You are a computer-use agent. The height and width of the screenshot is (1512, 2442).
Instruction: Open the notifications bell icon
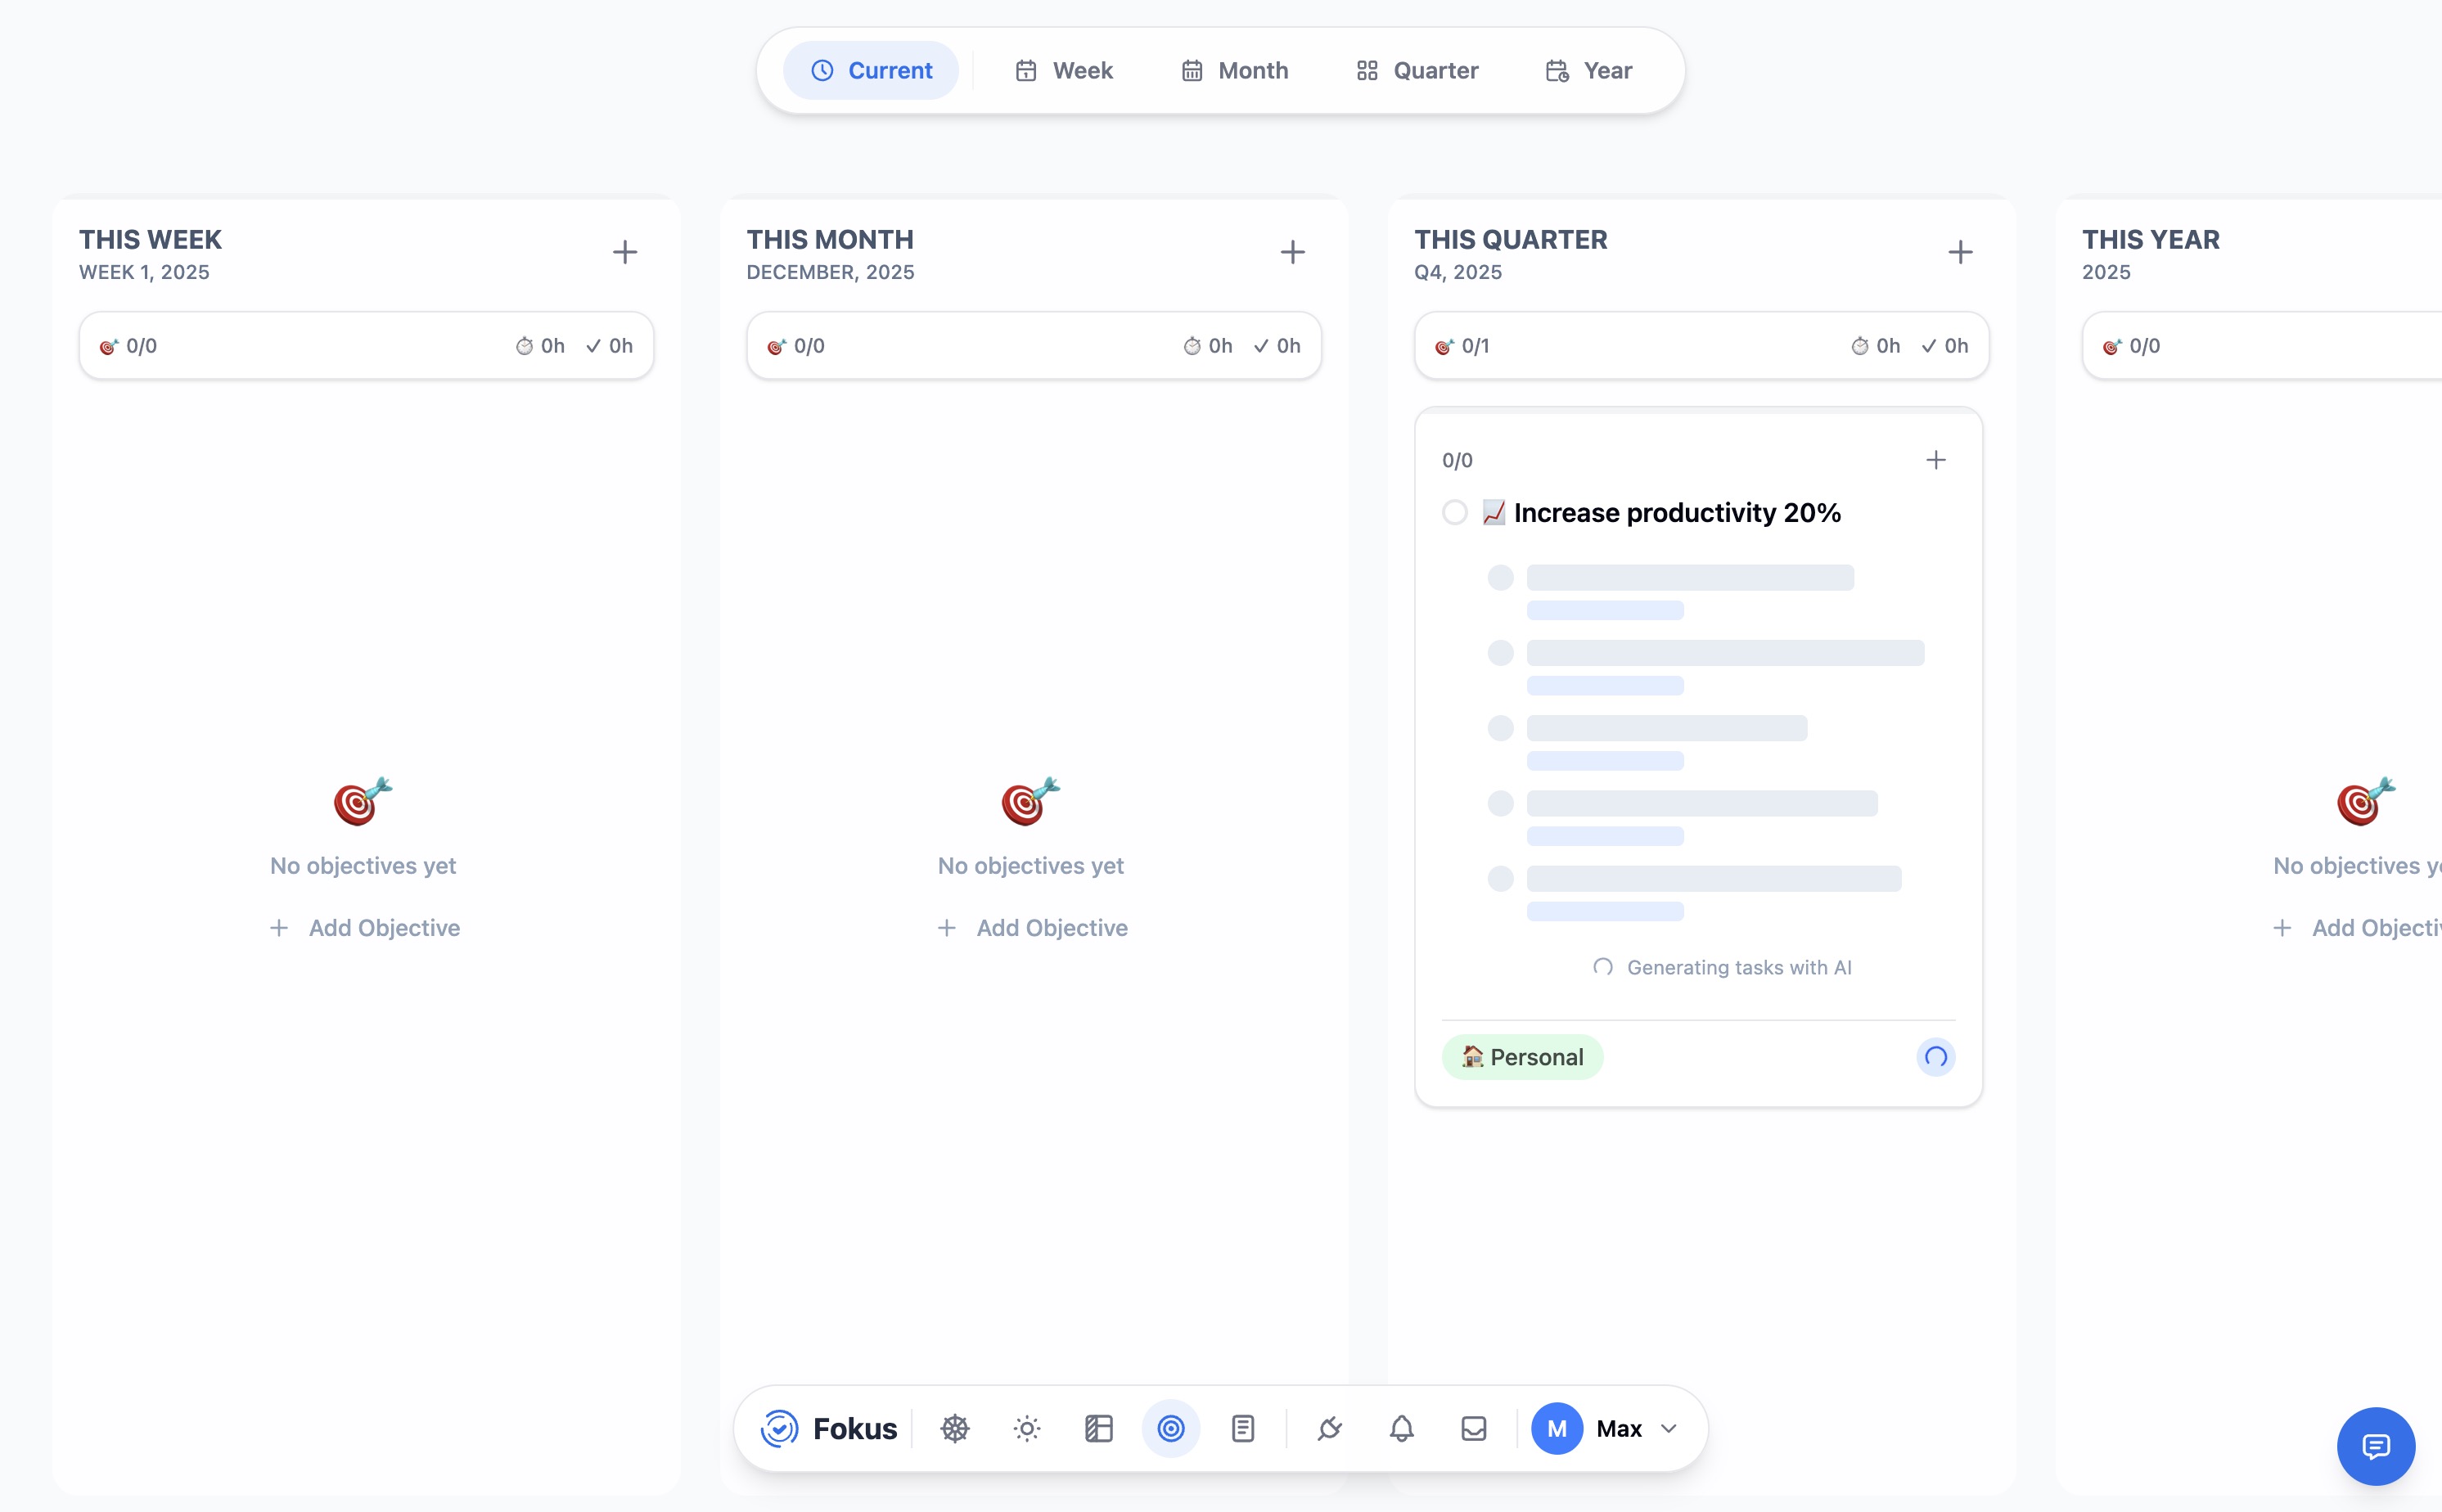coord(1401,1428)
